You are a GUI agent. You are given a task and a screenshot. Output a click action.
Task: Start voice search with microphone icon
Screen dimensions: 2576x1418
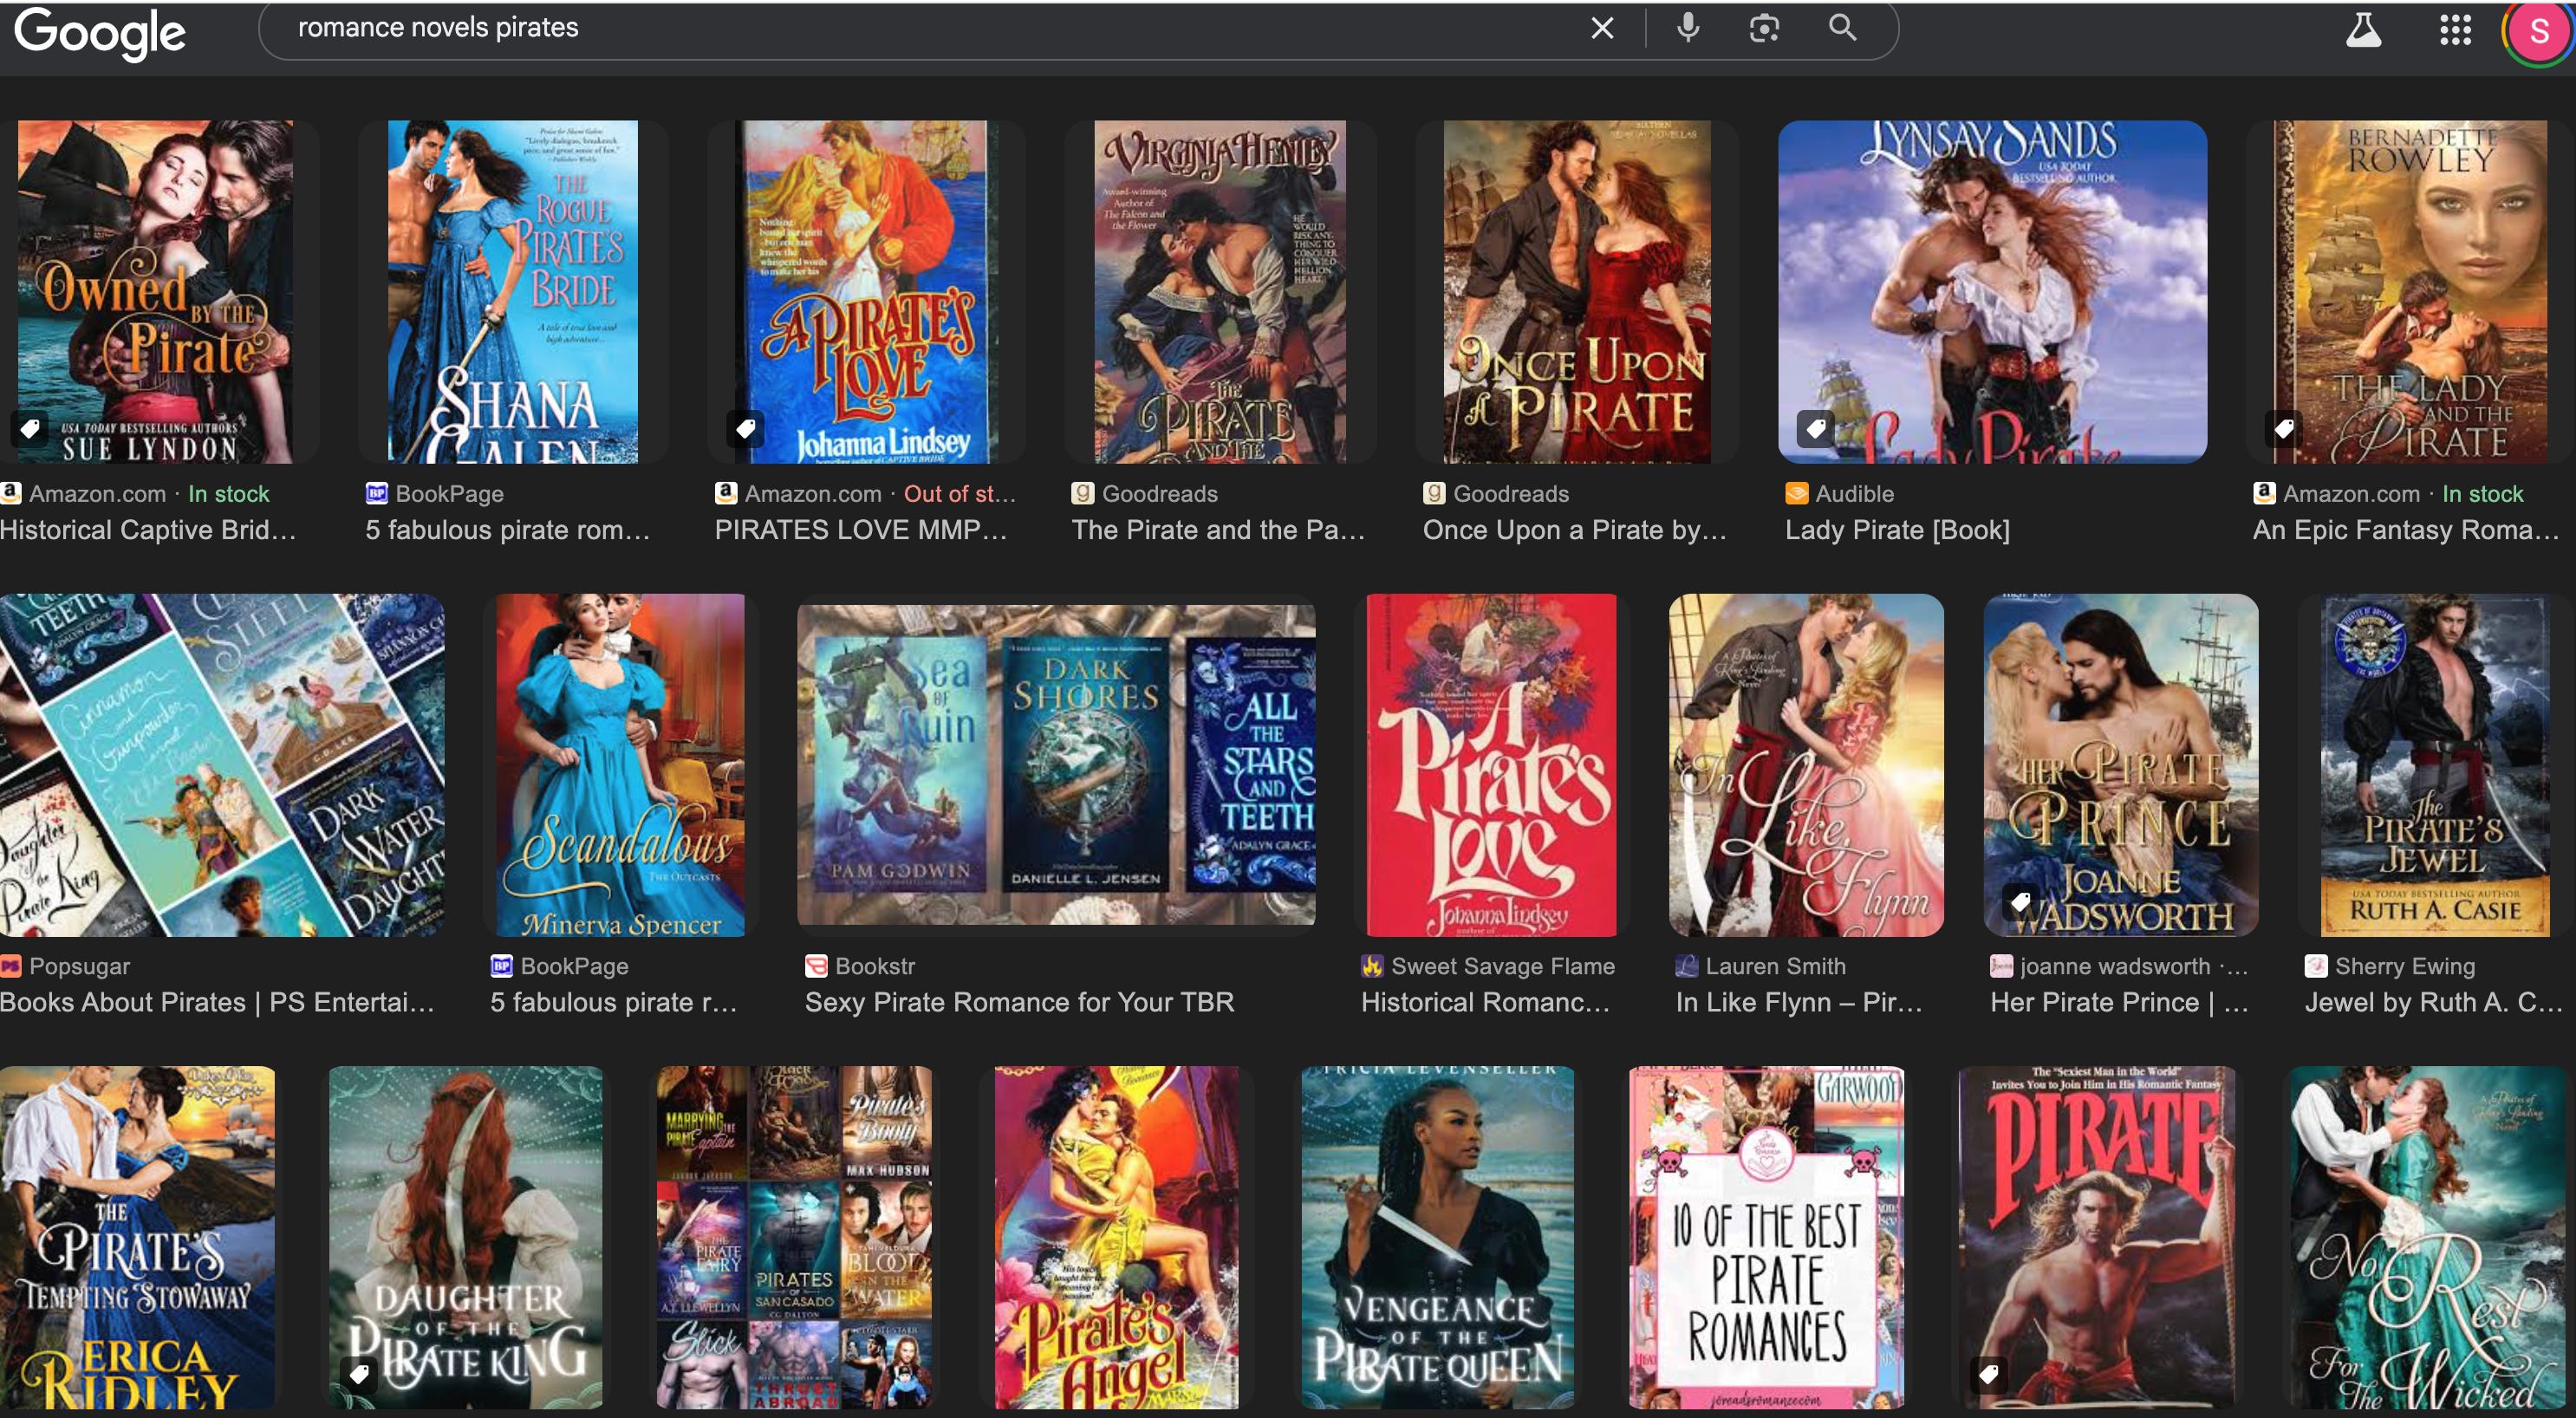1688,28
